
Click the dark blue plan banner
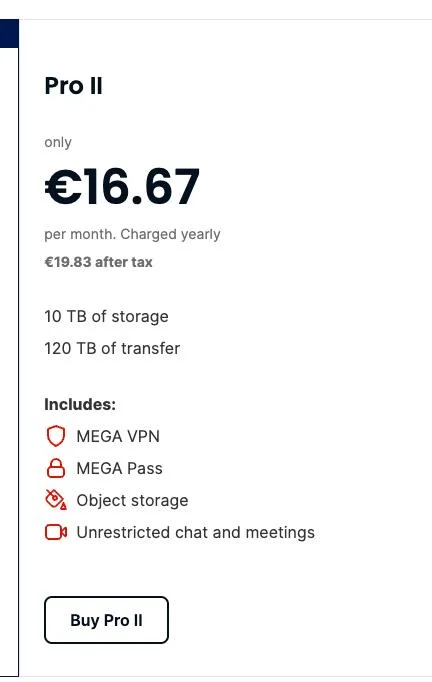(x=9, y=33)
